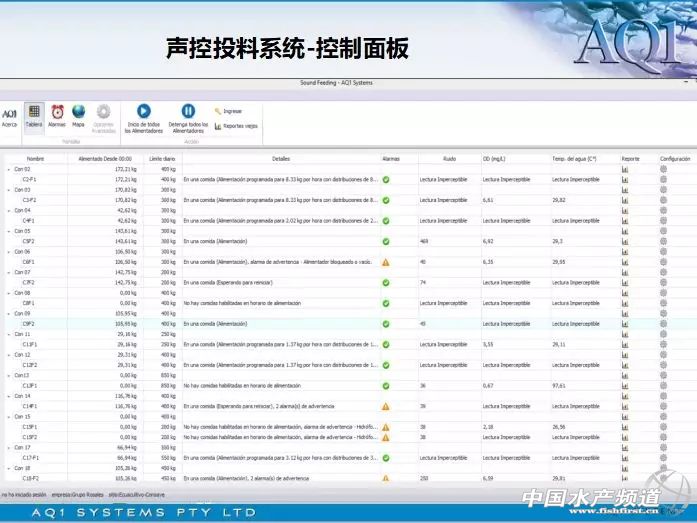Collapse the Con 06 tree row
The width and height of the screenshot is (697, 523).
pyautogui.click(x=10, y=252)
